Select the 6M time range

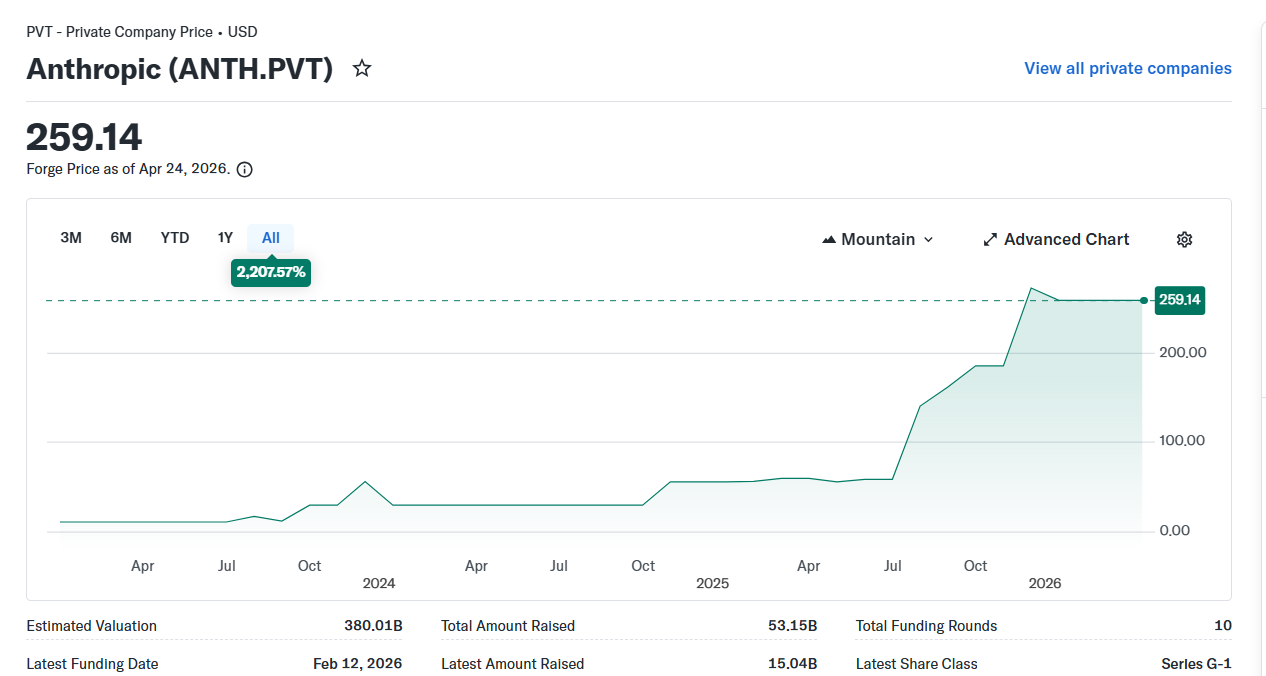pos(121,238)
